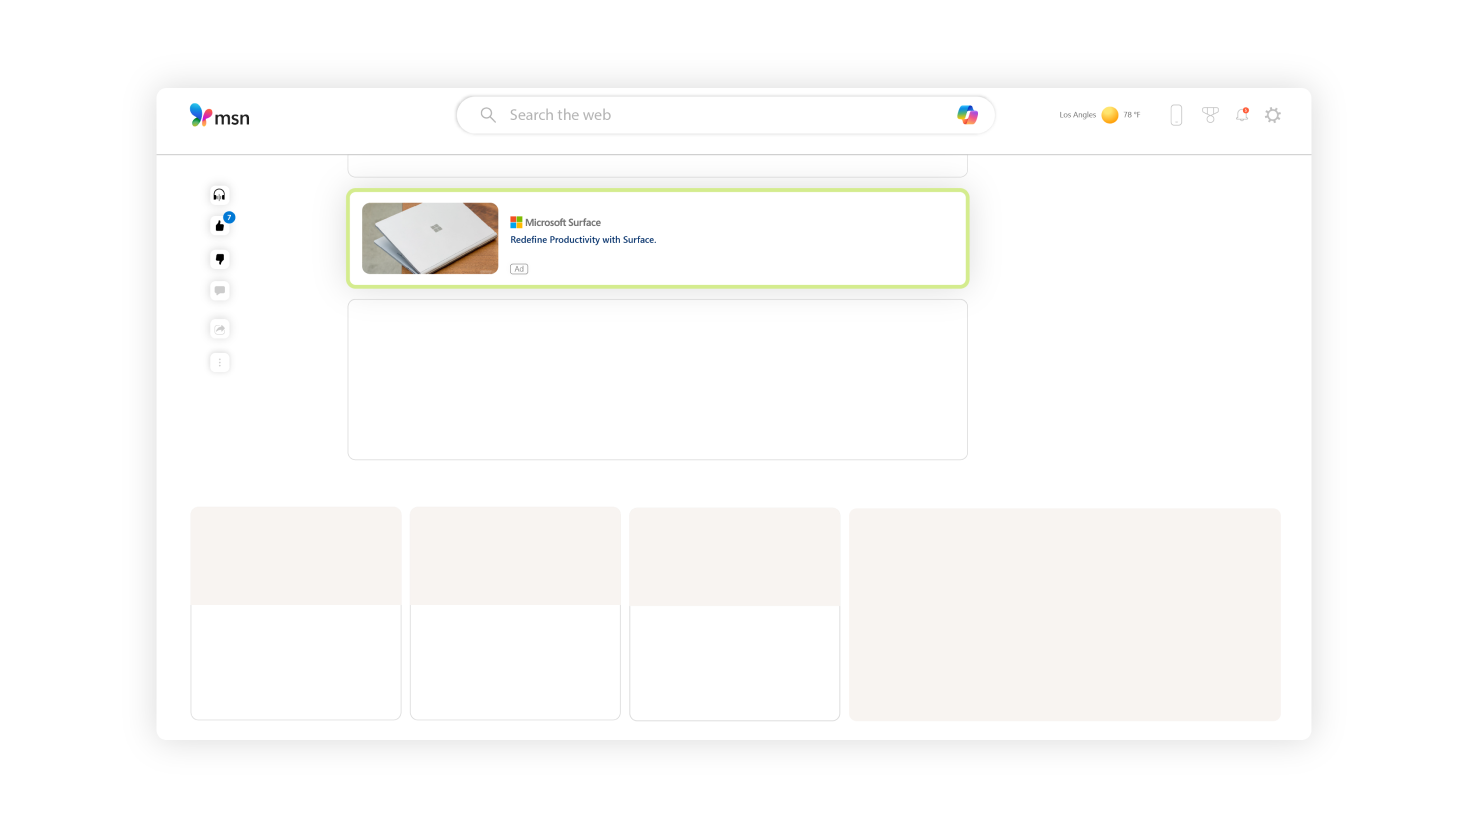Open the settings gear

click(1273, 115)
